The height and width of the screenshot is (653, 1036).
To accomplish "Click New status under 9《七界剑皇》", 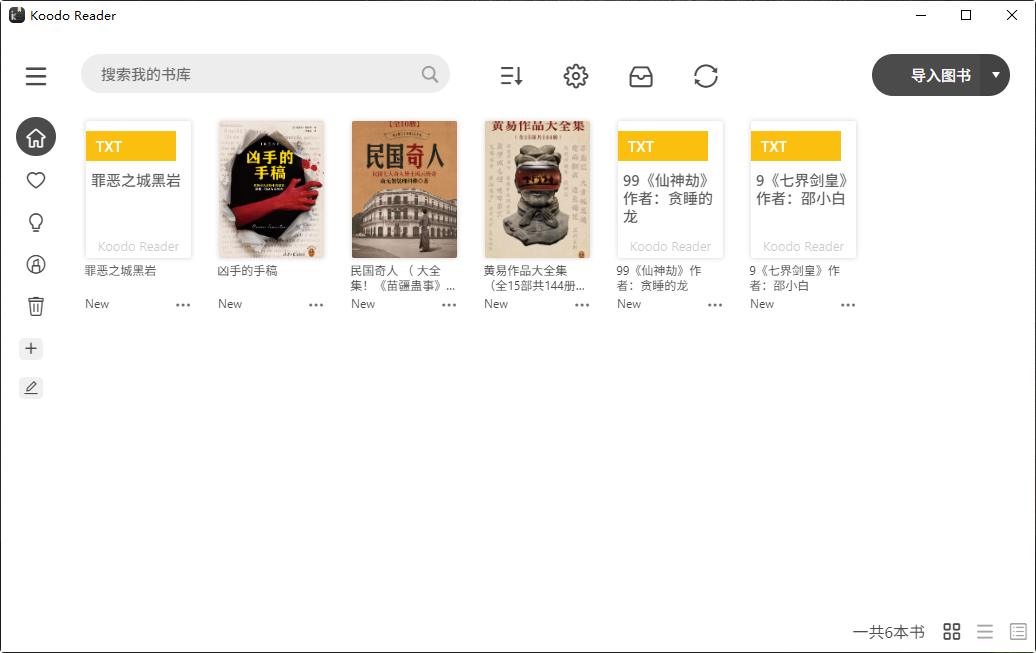I will [x=762, y=304].
